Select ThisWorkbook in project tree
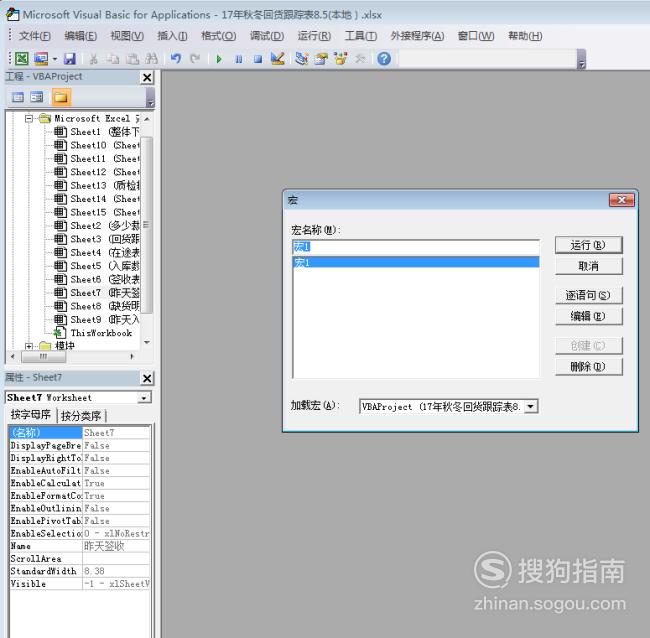This screenshot has width=650, height=638. (93, 333)
